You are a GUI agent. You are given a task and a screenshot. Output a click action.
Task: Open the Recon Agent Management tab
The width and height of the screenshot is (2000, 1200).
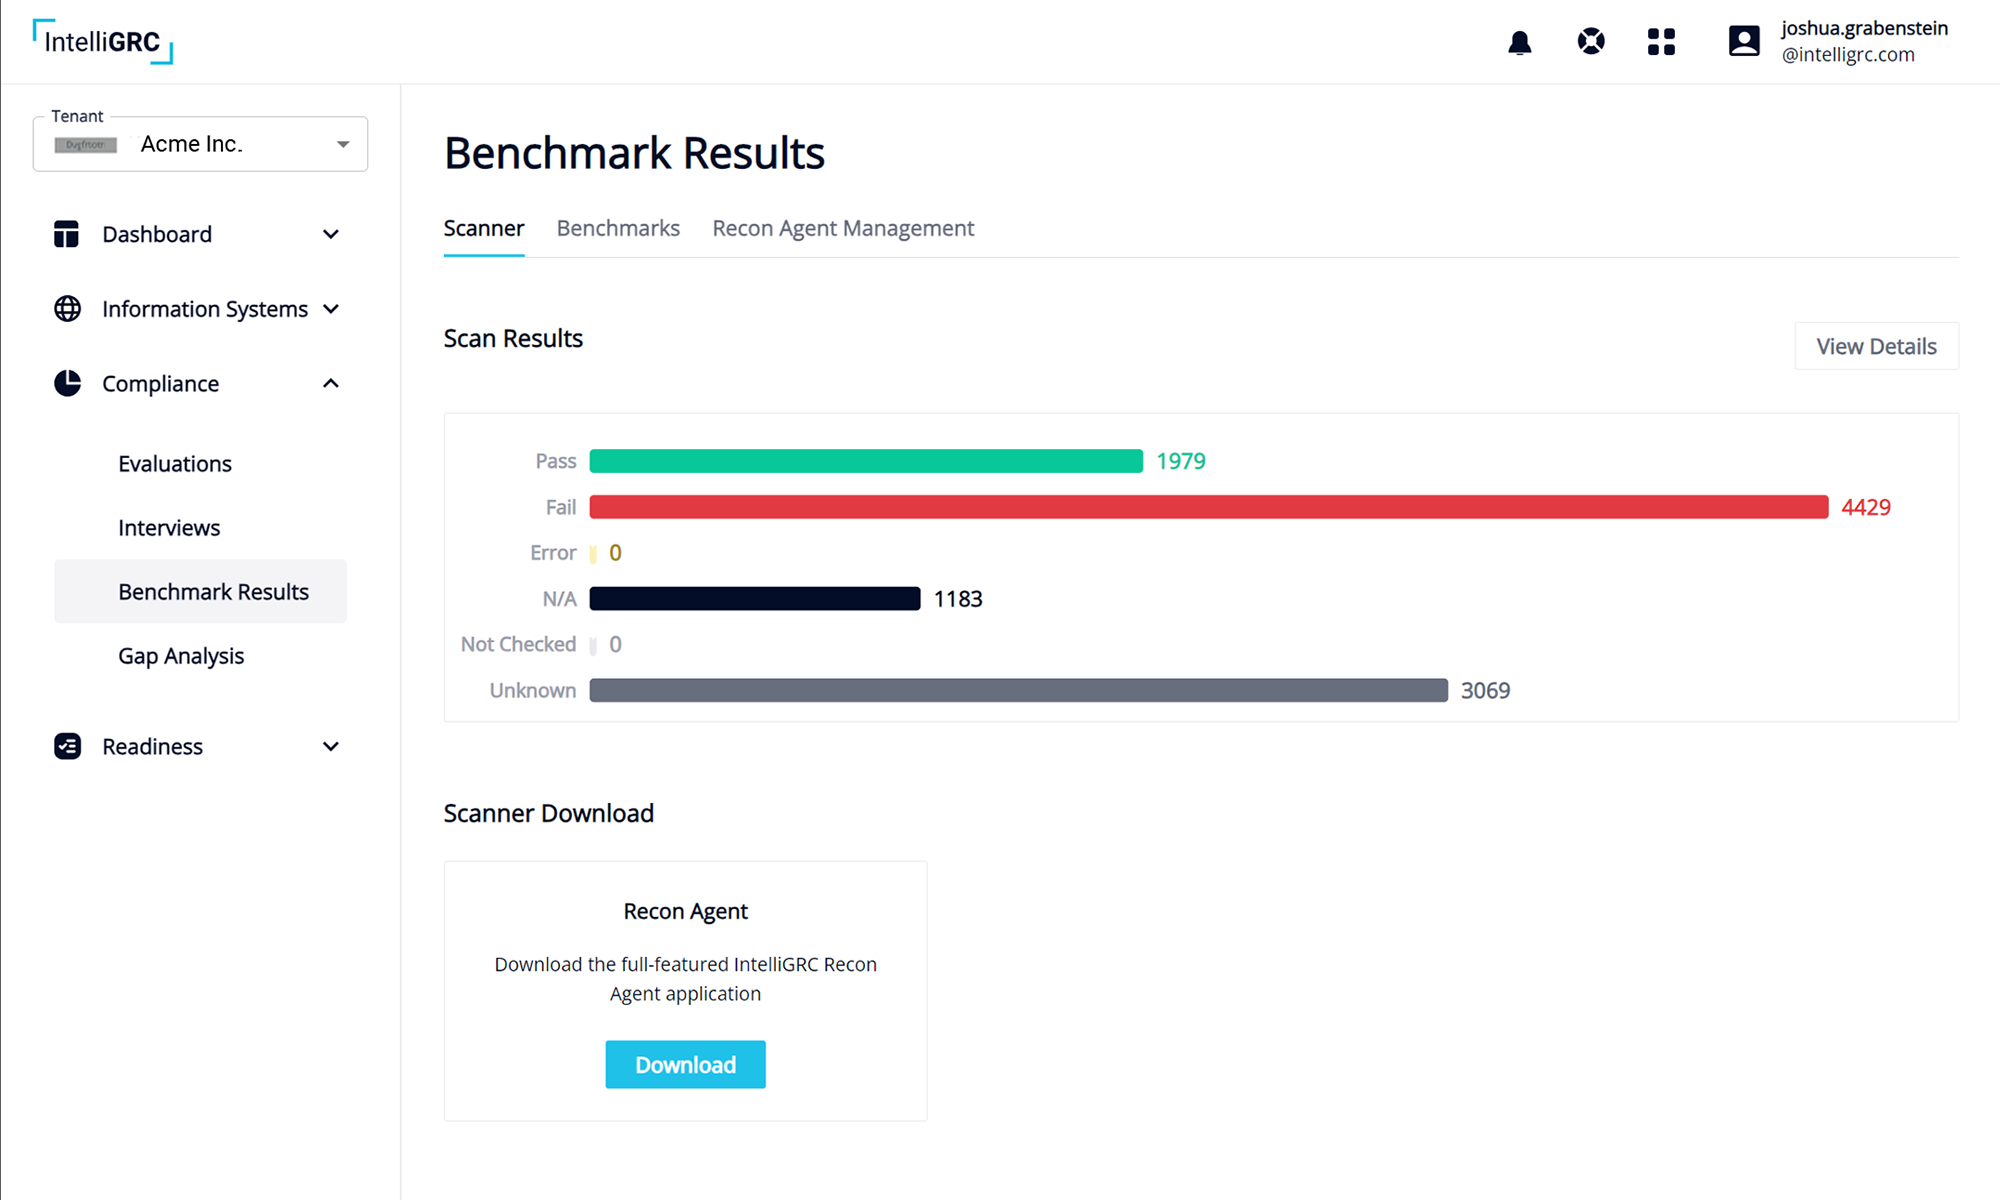(843, 228)
